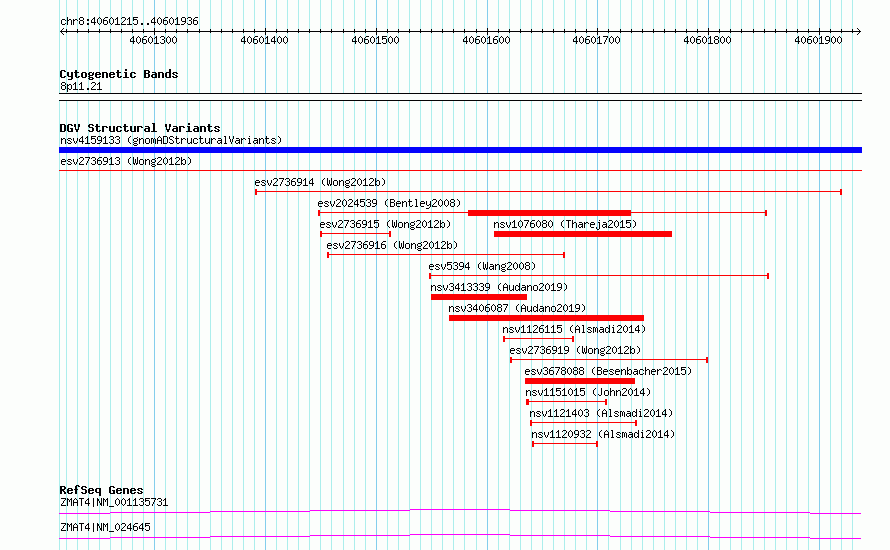Click the red bar under nsv3413339
890x550 pixels.
(479, 297)
